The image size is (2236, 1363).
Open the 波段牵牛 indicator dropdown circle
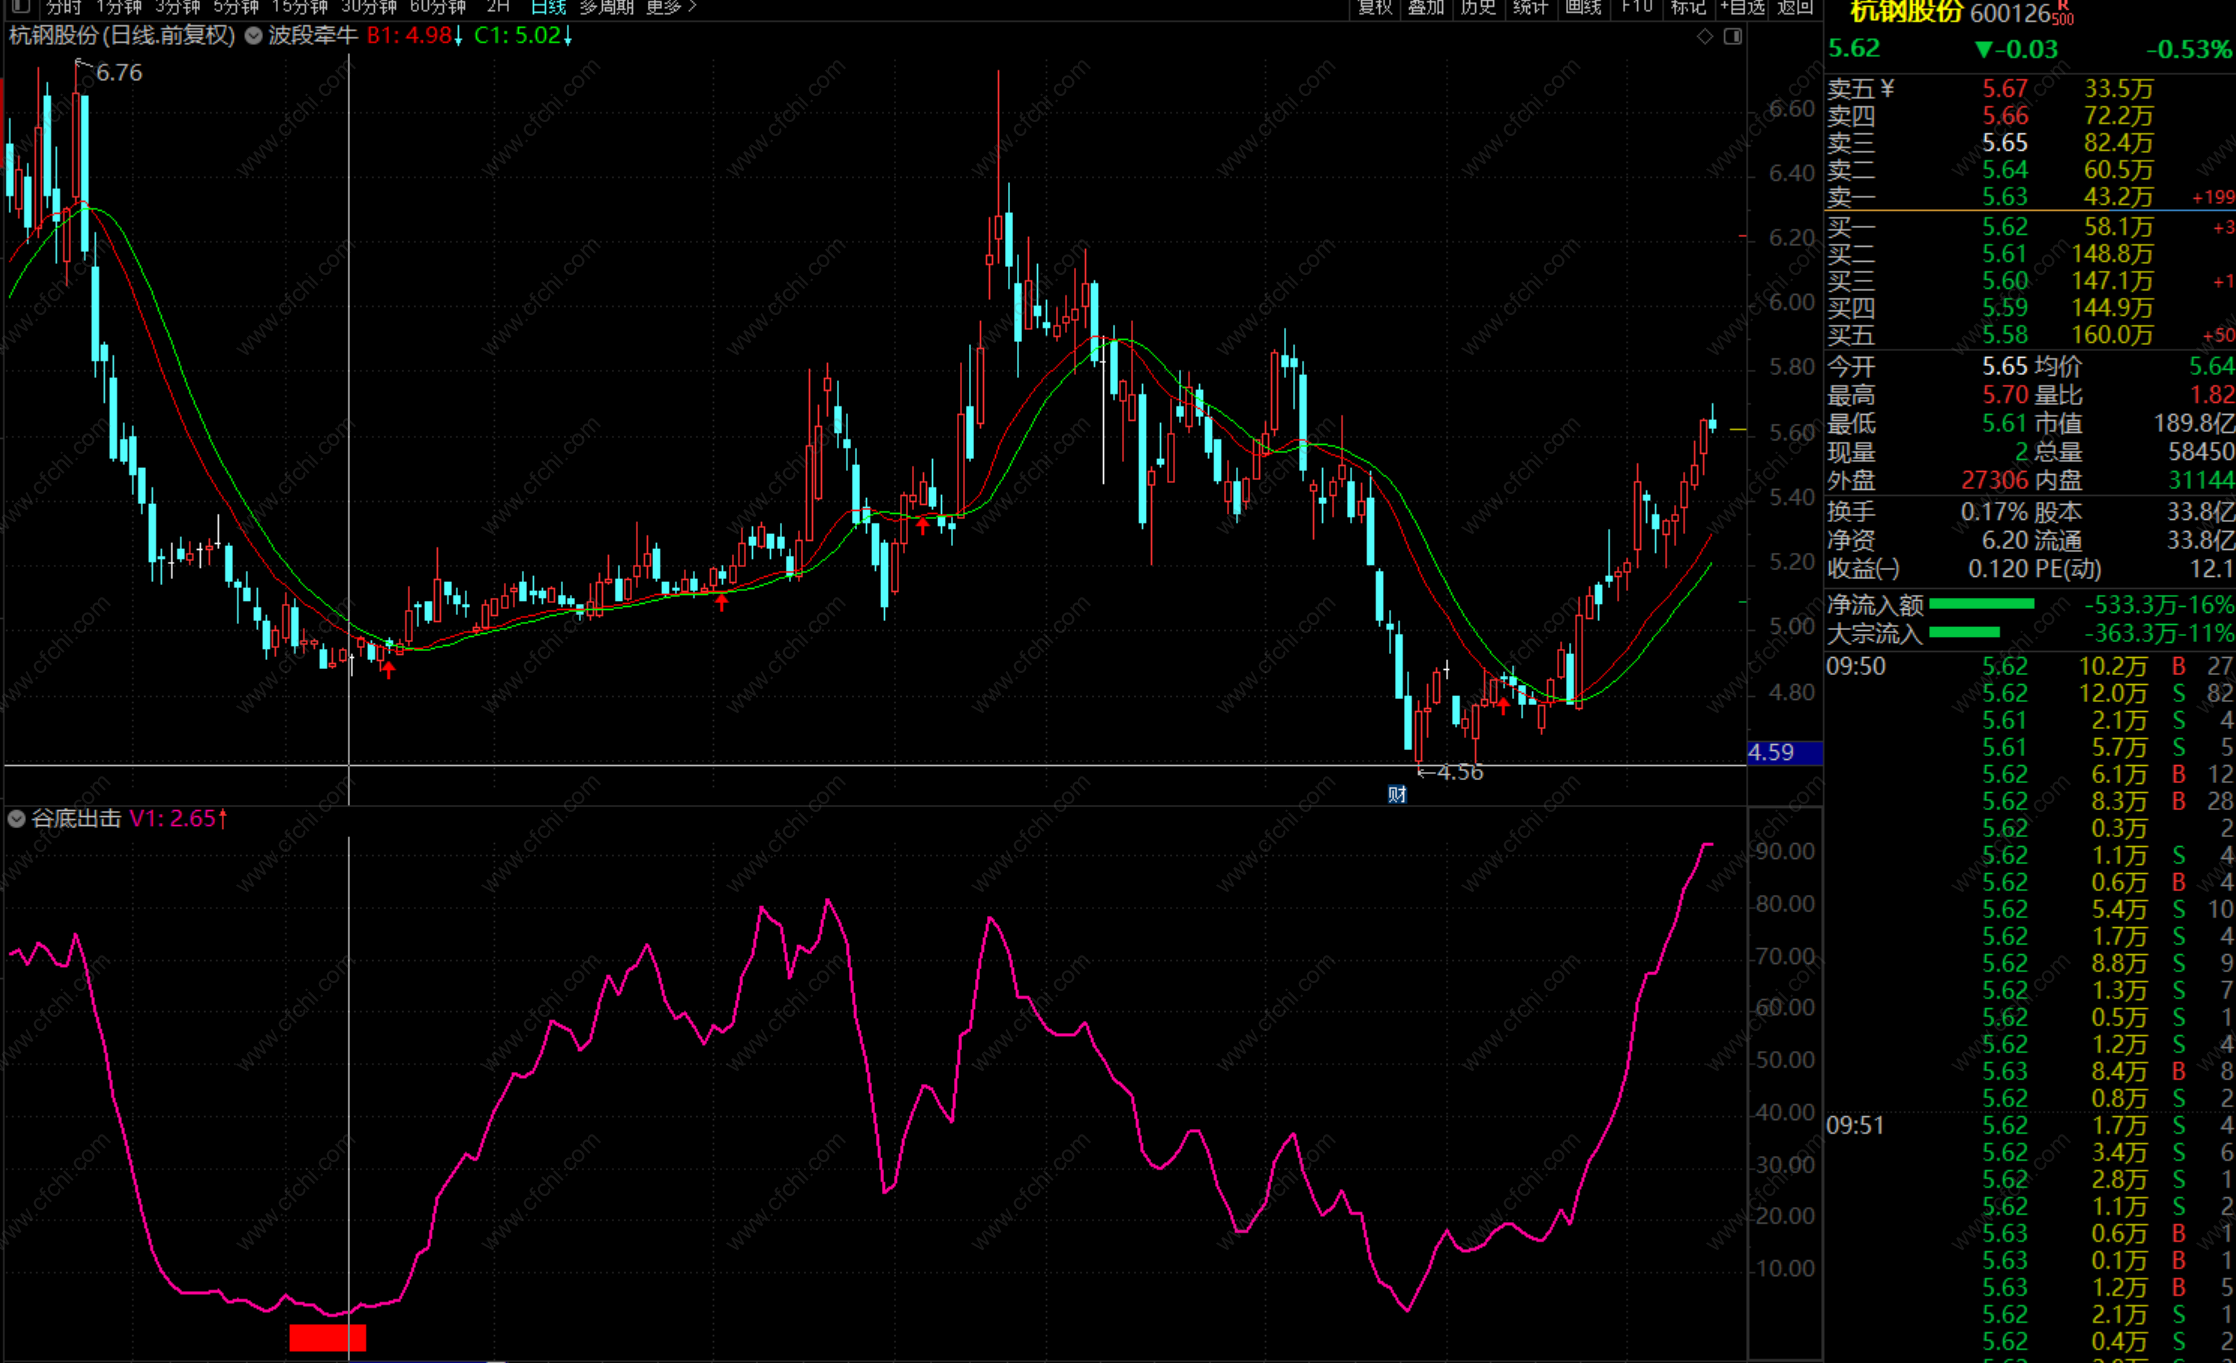point(254,36)
